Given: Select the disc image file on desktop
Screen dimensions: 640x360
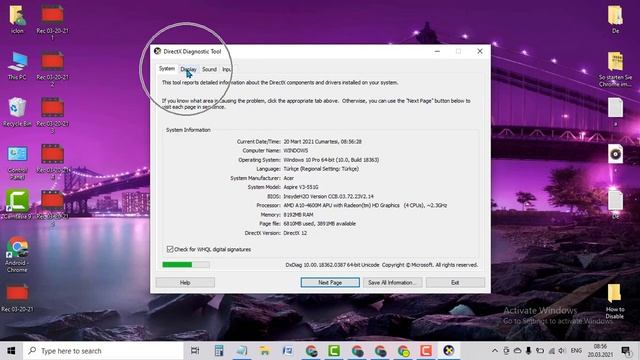Looking at the screenshot, I should [x=616, y=154].
